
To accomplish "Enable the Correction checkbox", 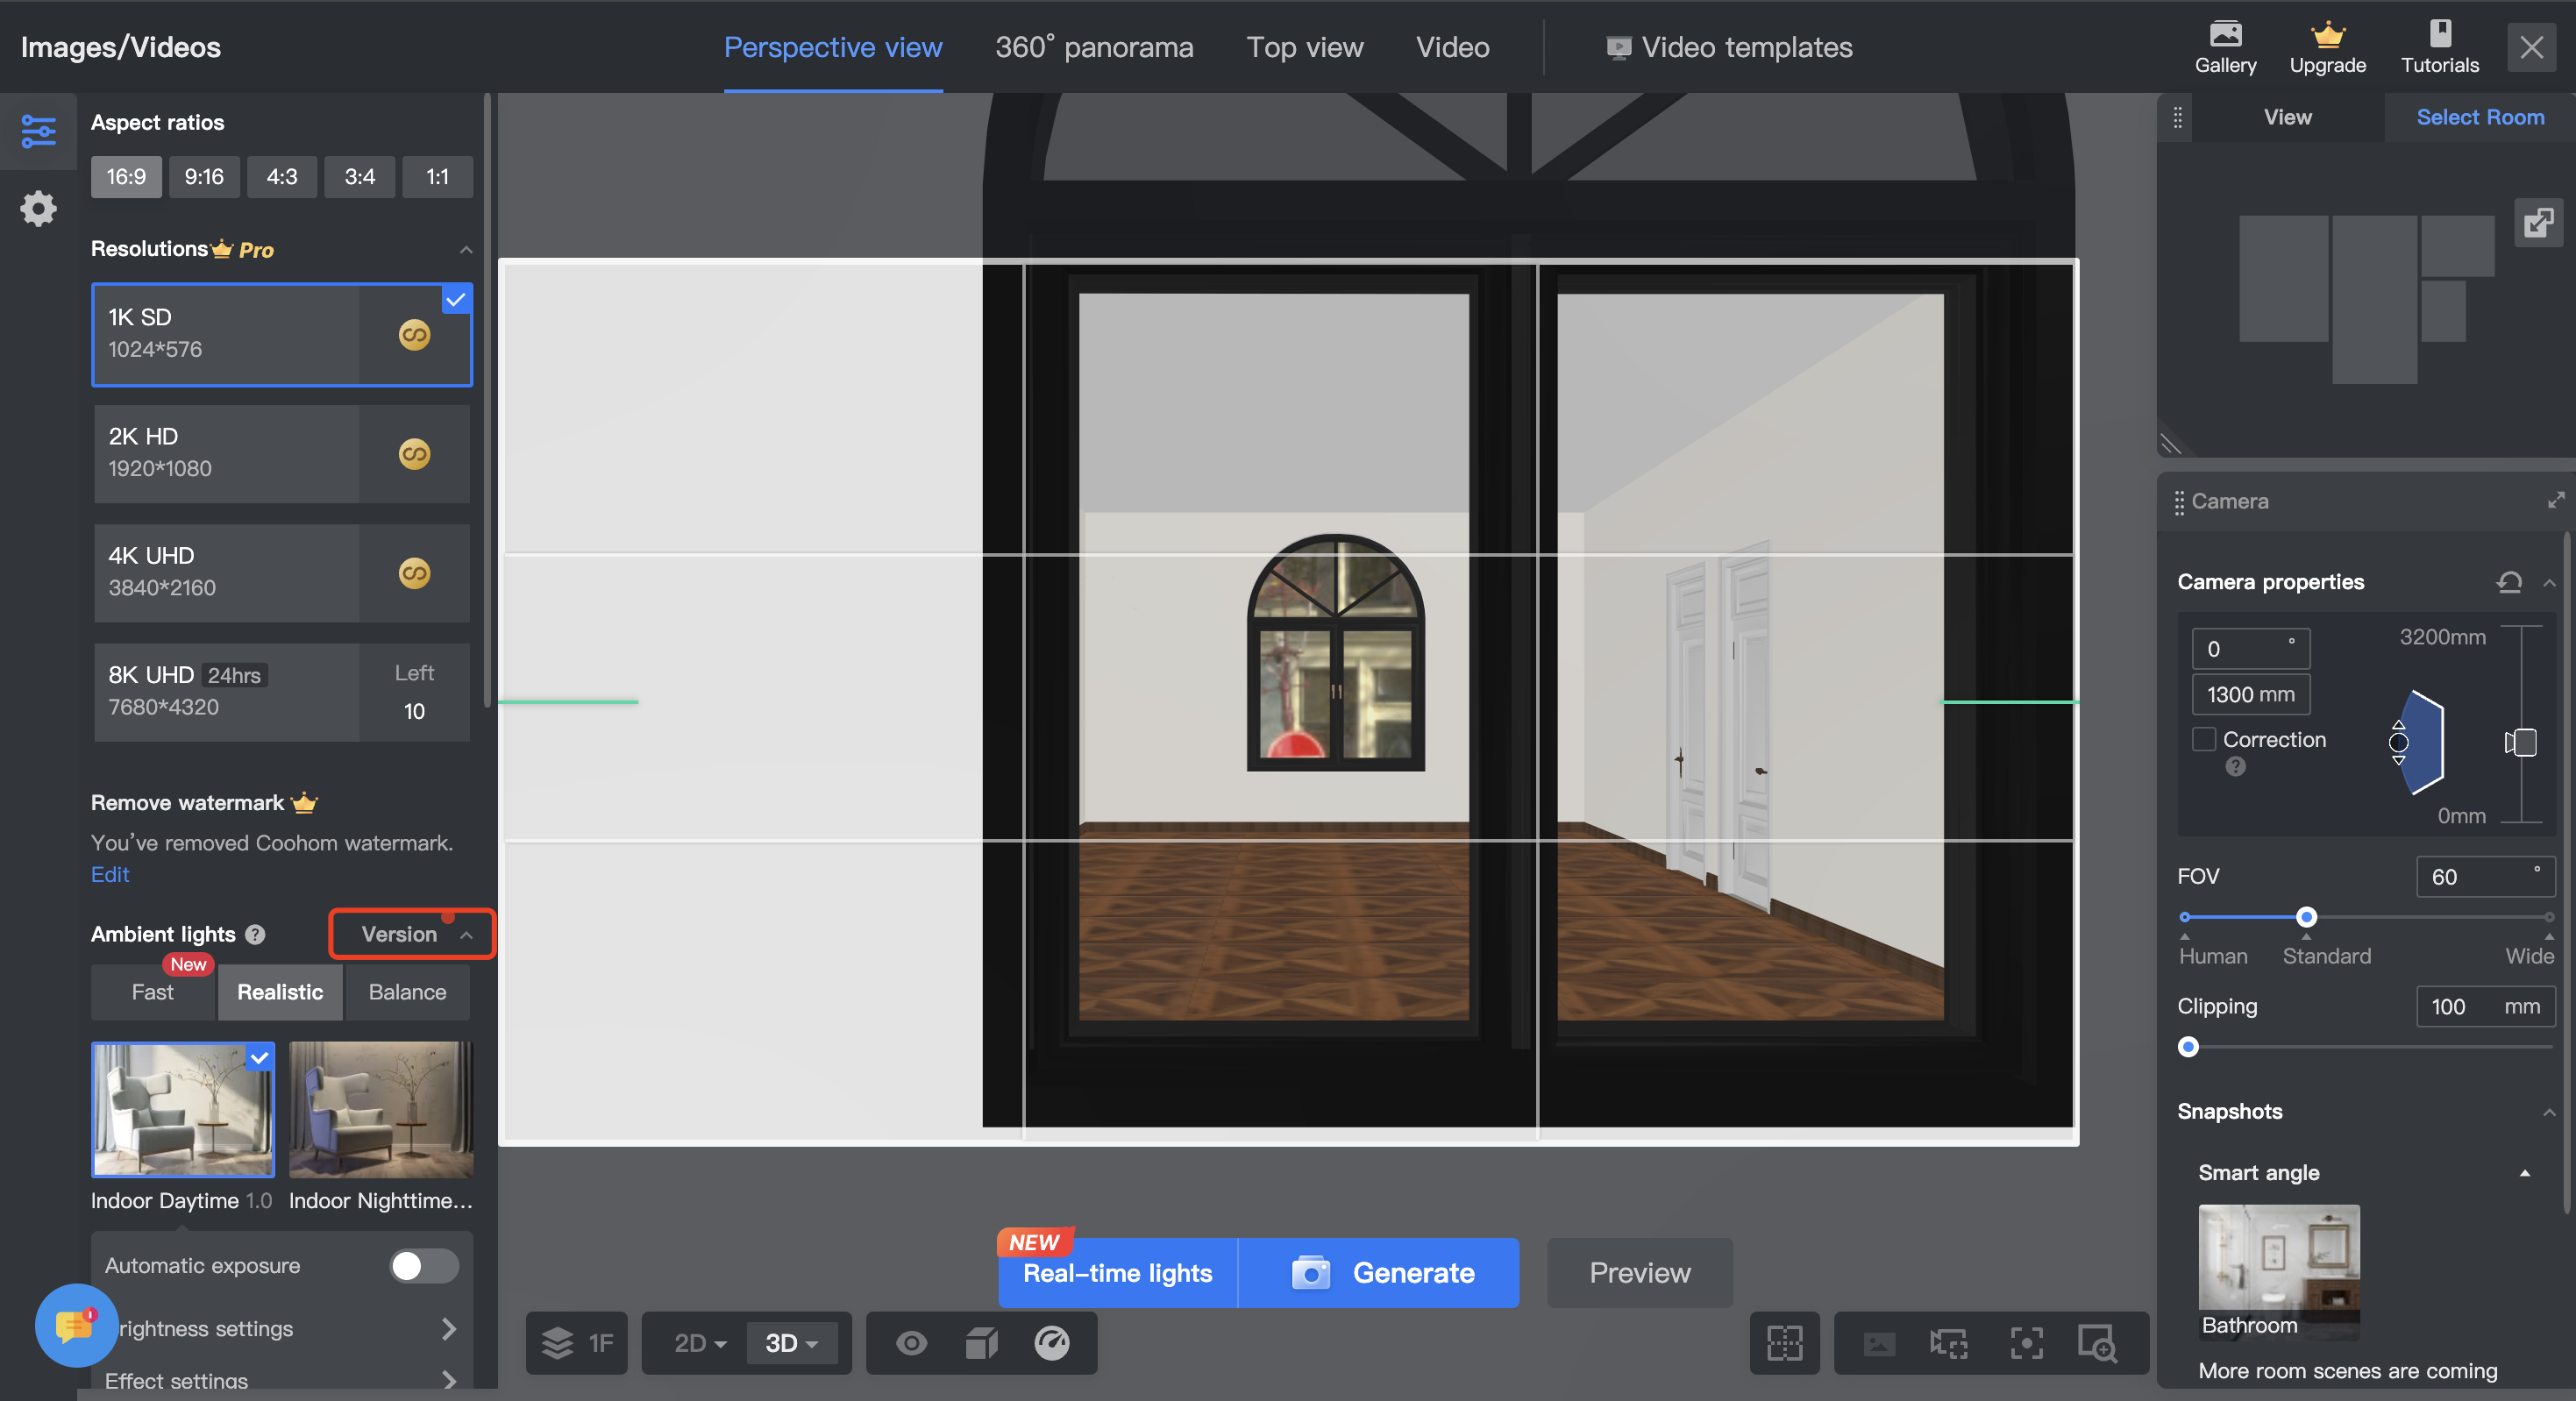I will (2203, 739).
